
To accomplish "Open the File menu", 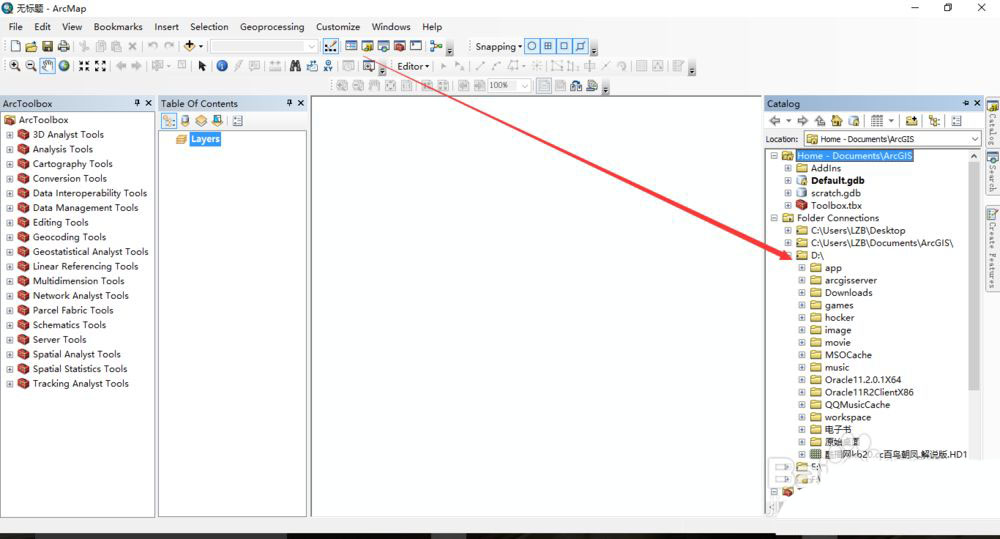I will coord(15,27).
